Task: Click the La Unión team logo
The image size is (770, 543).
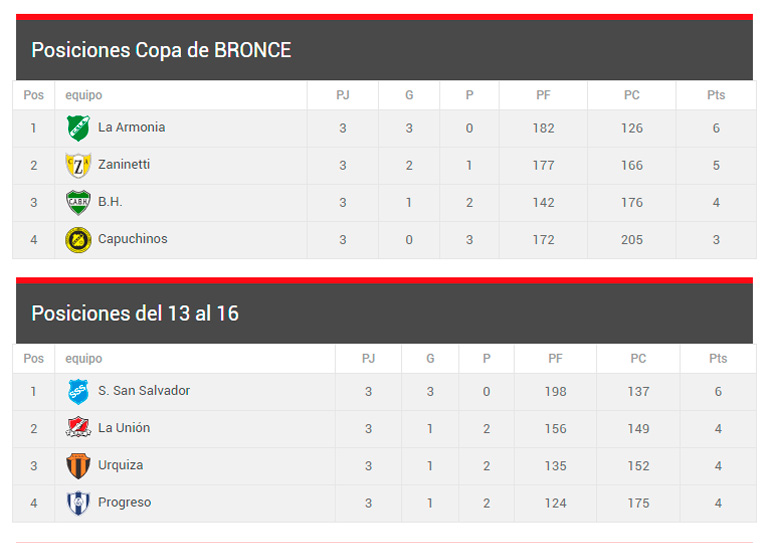Action: [78, 428]
